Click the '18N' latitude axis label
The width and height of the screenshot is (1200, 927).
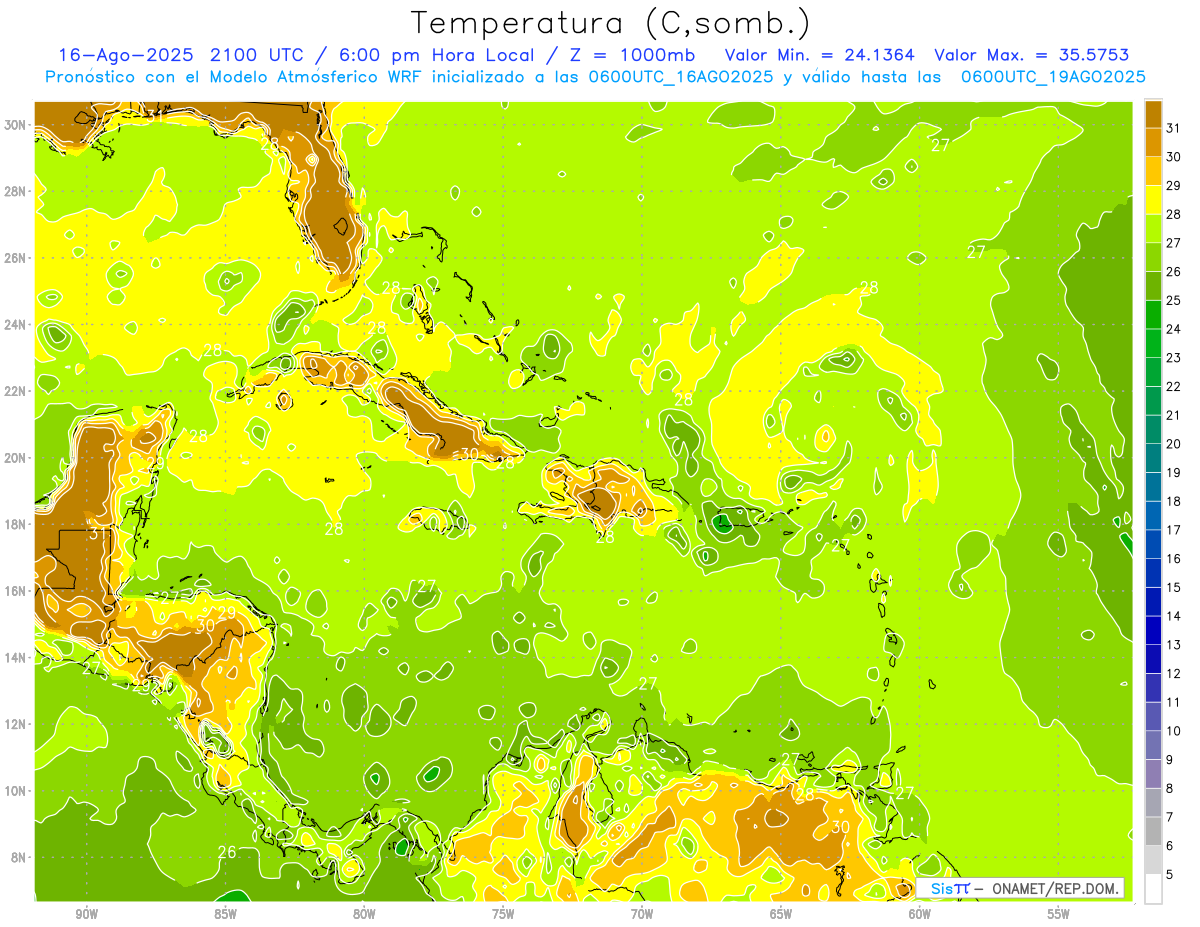tap(16, 524)
